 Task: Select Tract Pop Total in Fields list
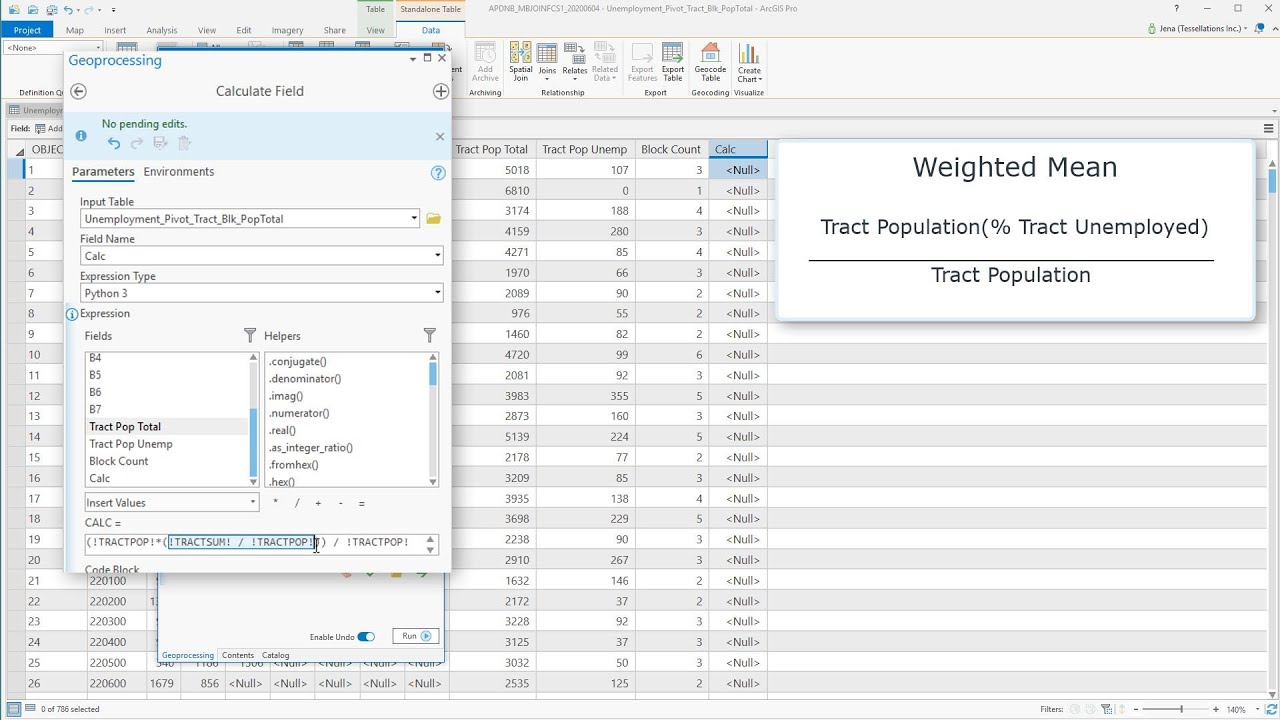pos(125,427)
